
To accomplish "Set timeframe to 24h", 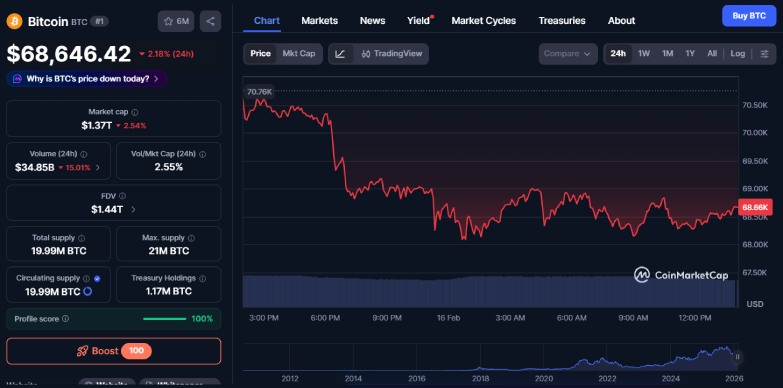I will 618,54.
